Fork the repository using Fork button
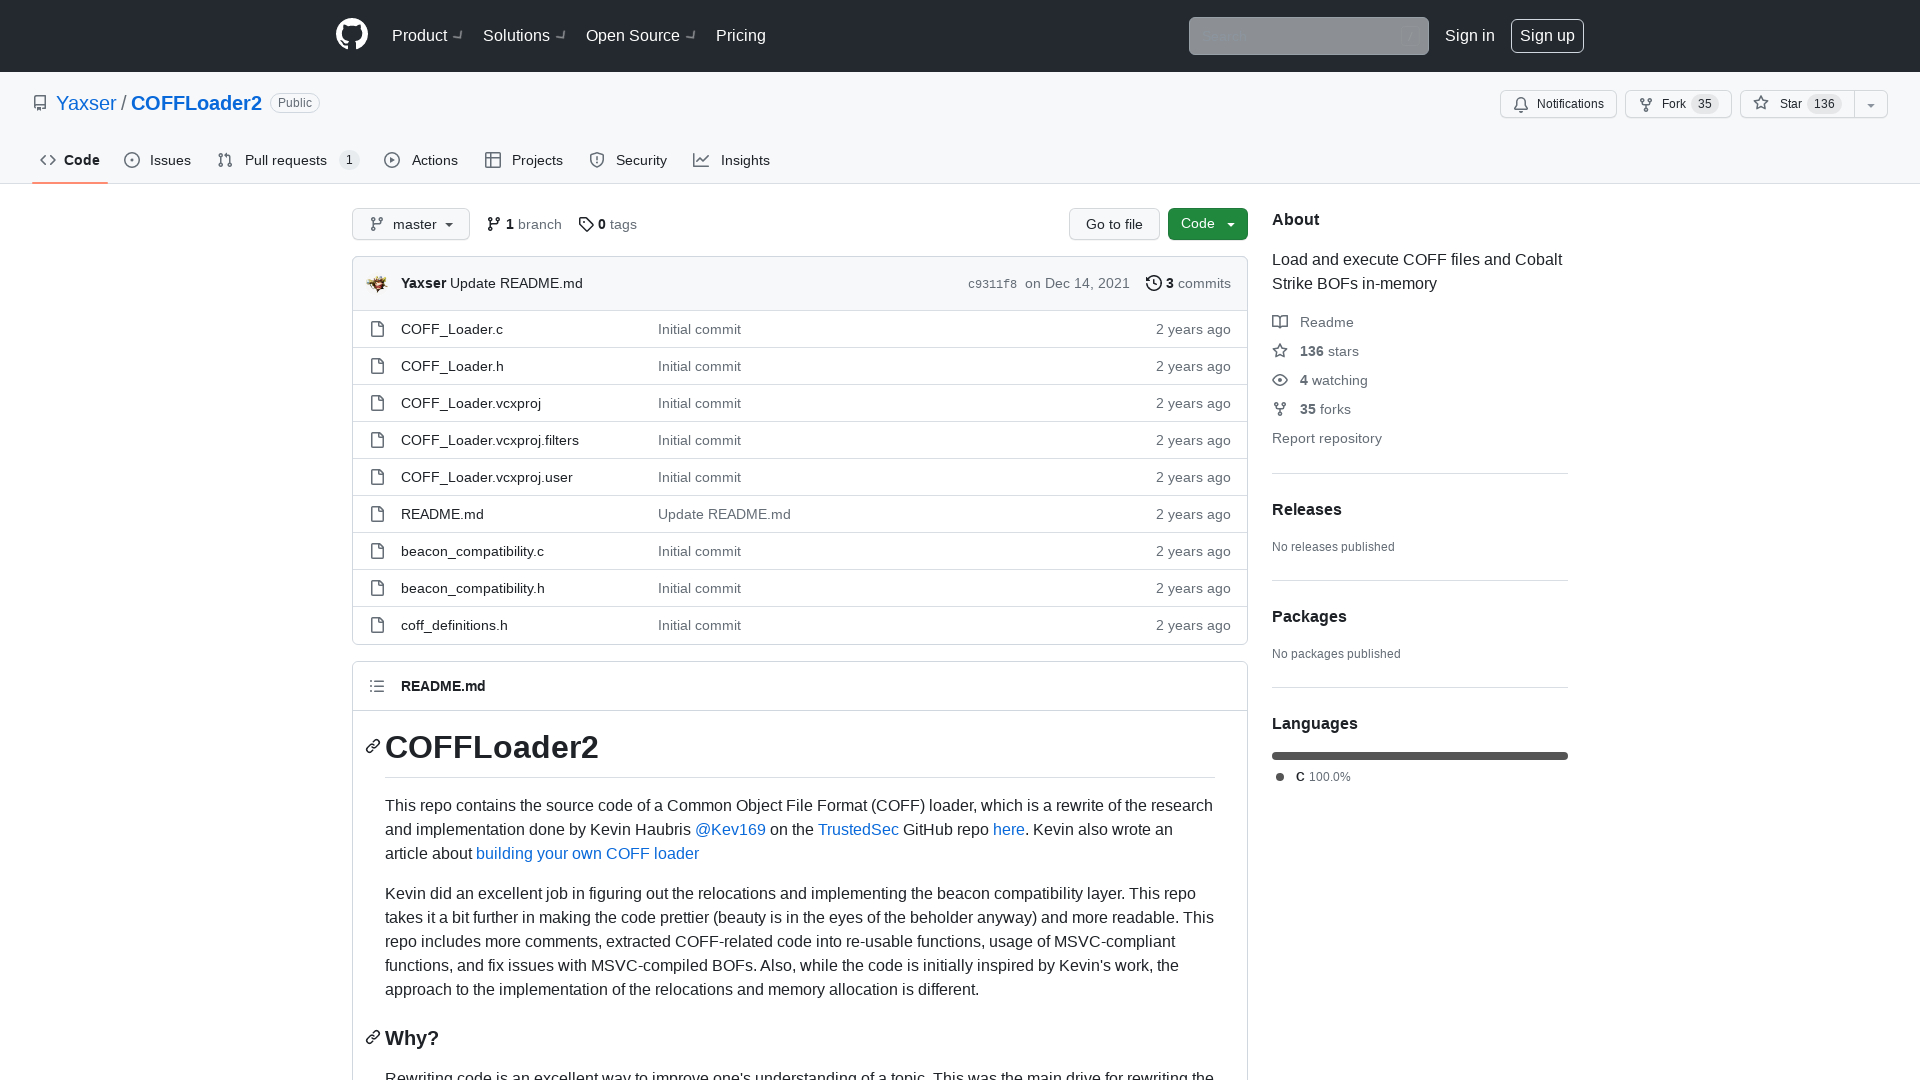The image size is (1920, 1080). pyautogui.click(x=1678, y=104)
